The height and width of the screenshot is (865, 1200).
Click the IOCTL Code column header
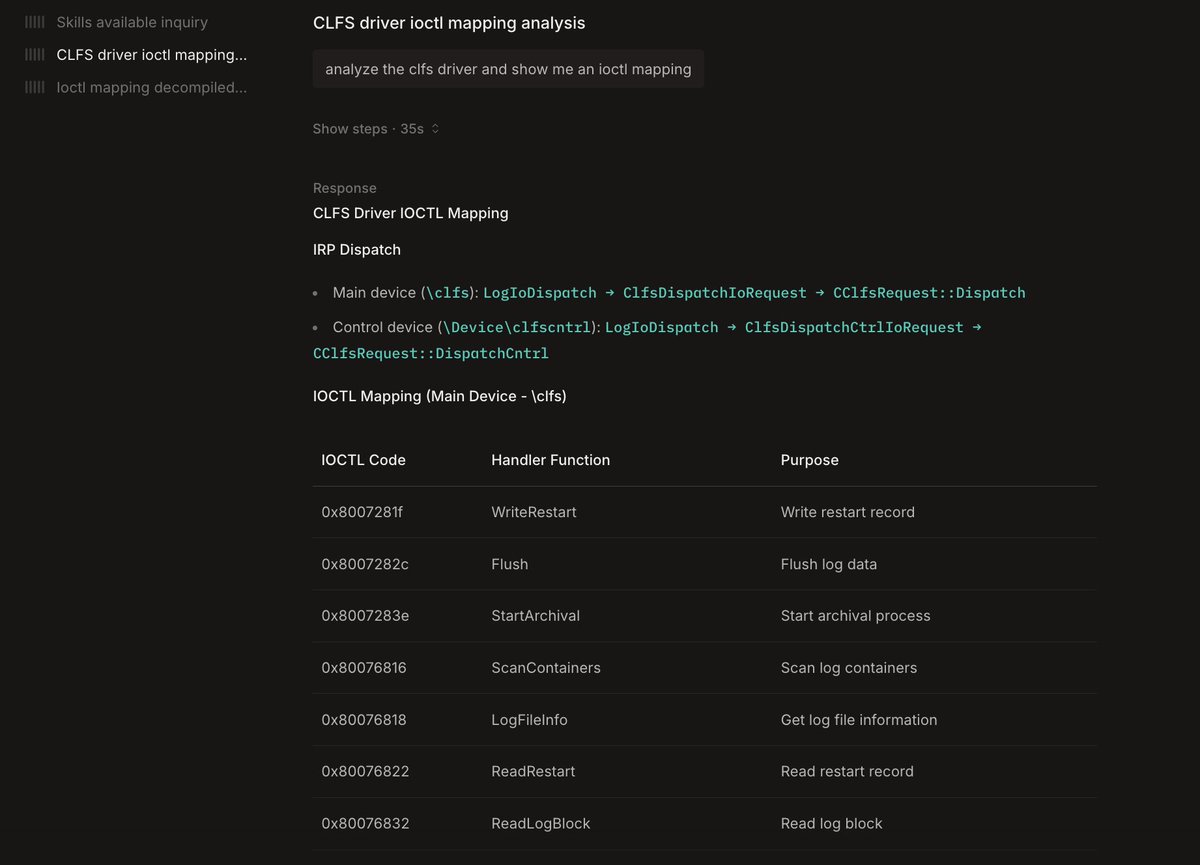point(364,460)
